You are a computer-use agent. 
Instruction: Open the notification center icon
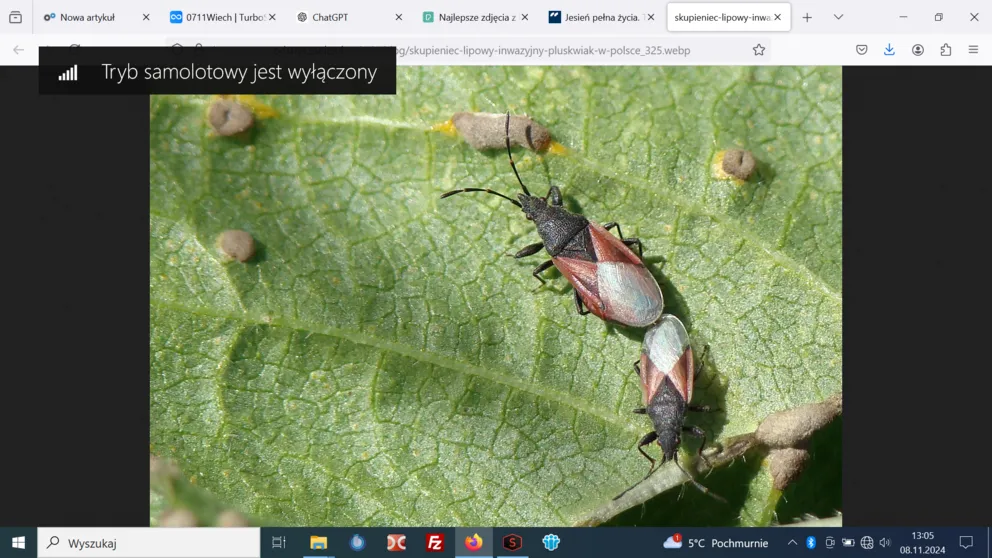pyautogui.click(x=966, y=543)
